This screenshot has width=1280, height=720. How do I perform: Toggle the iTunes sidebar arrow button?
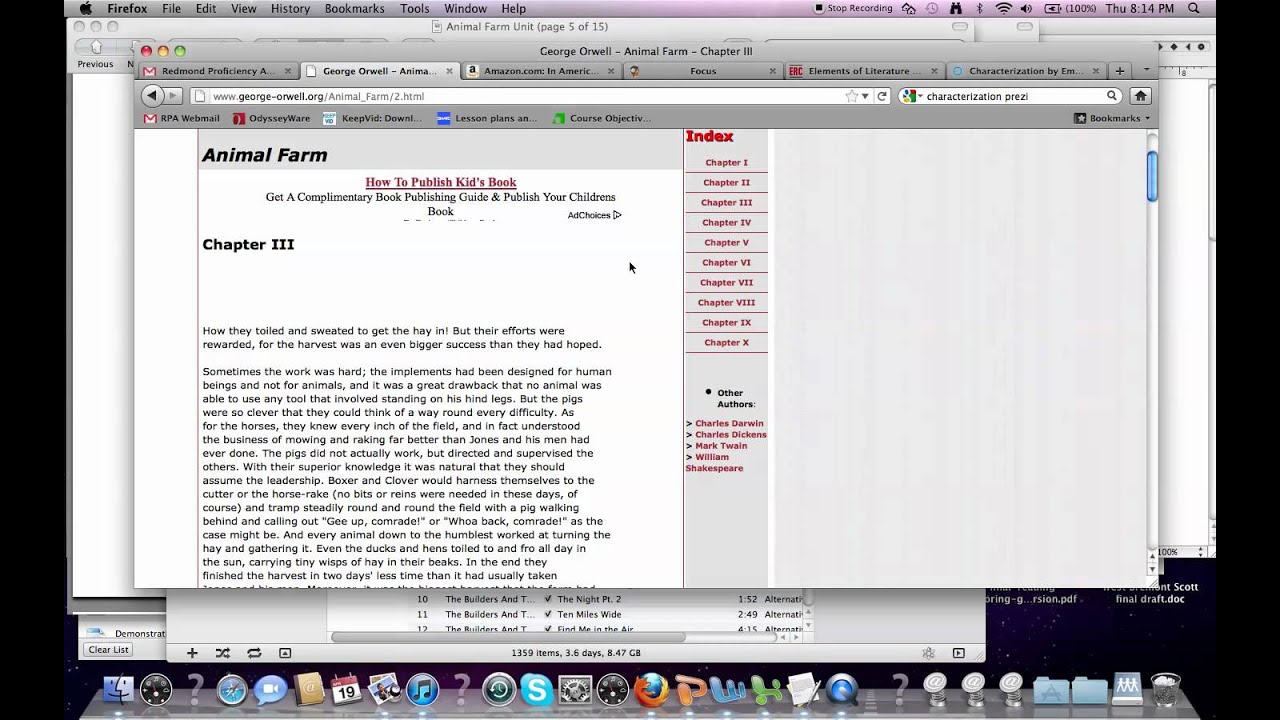click(958, 653)
